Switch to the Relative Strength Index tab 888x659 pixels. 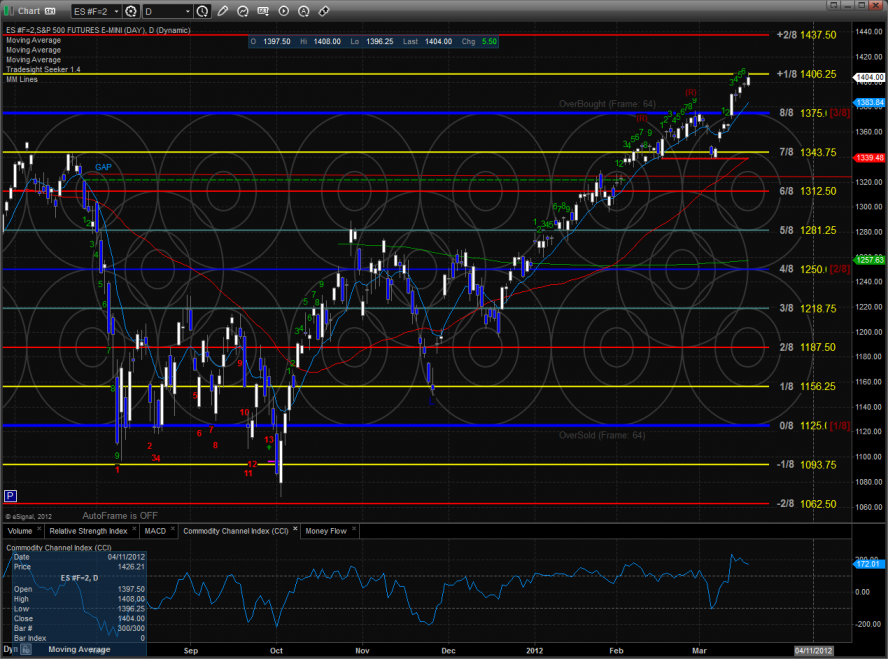click(89, 531)
